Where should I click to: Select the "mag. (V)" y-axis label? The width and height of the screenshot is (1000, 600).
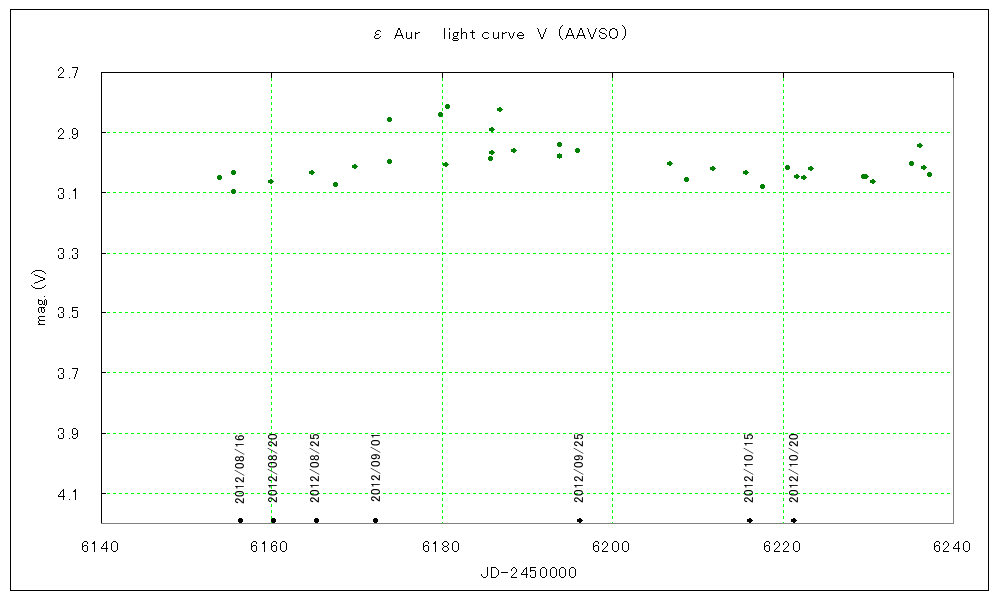41,299
